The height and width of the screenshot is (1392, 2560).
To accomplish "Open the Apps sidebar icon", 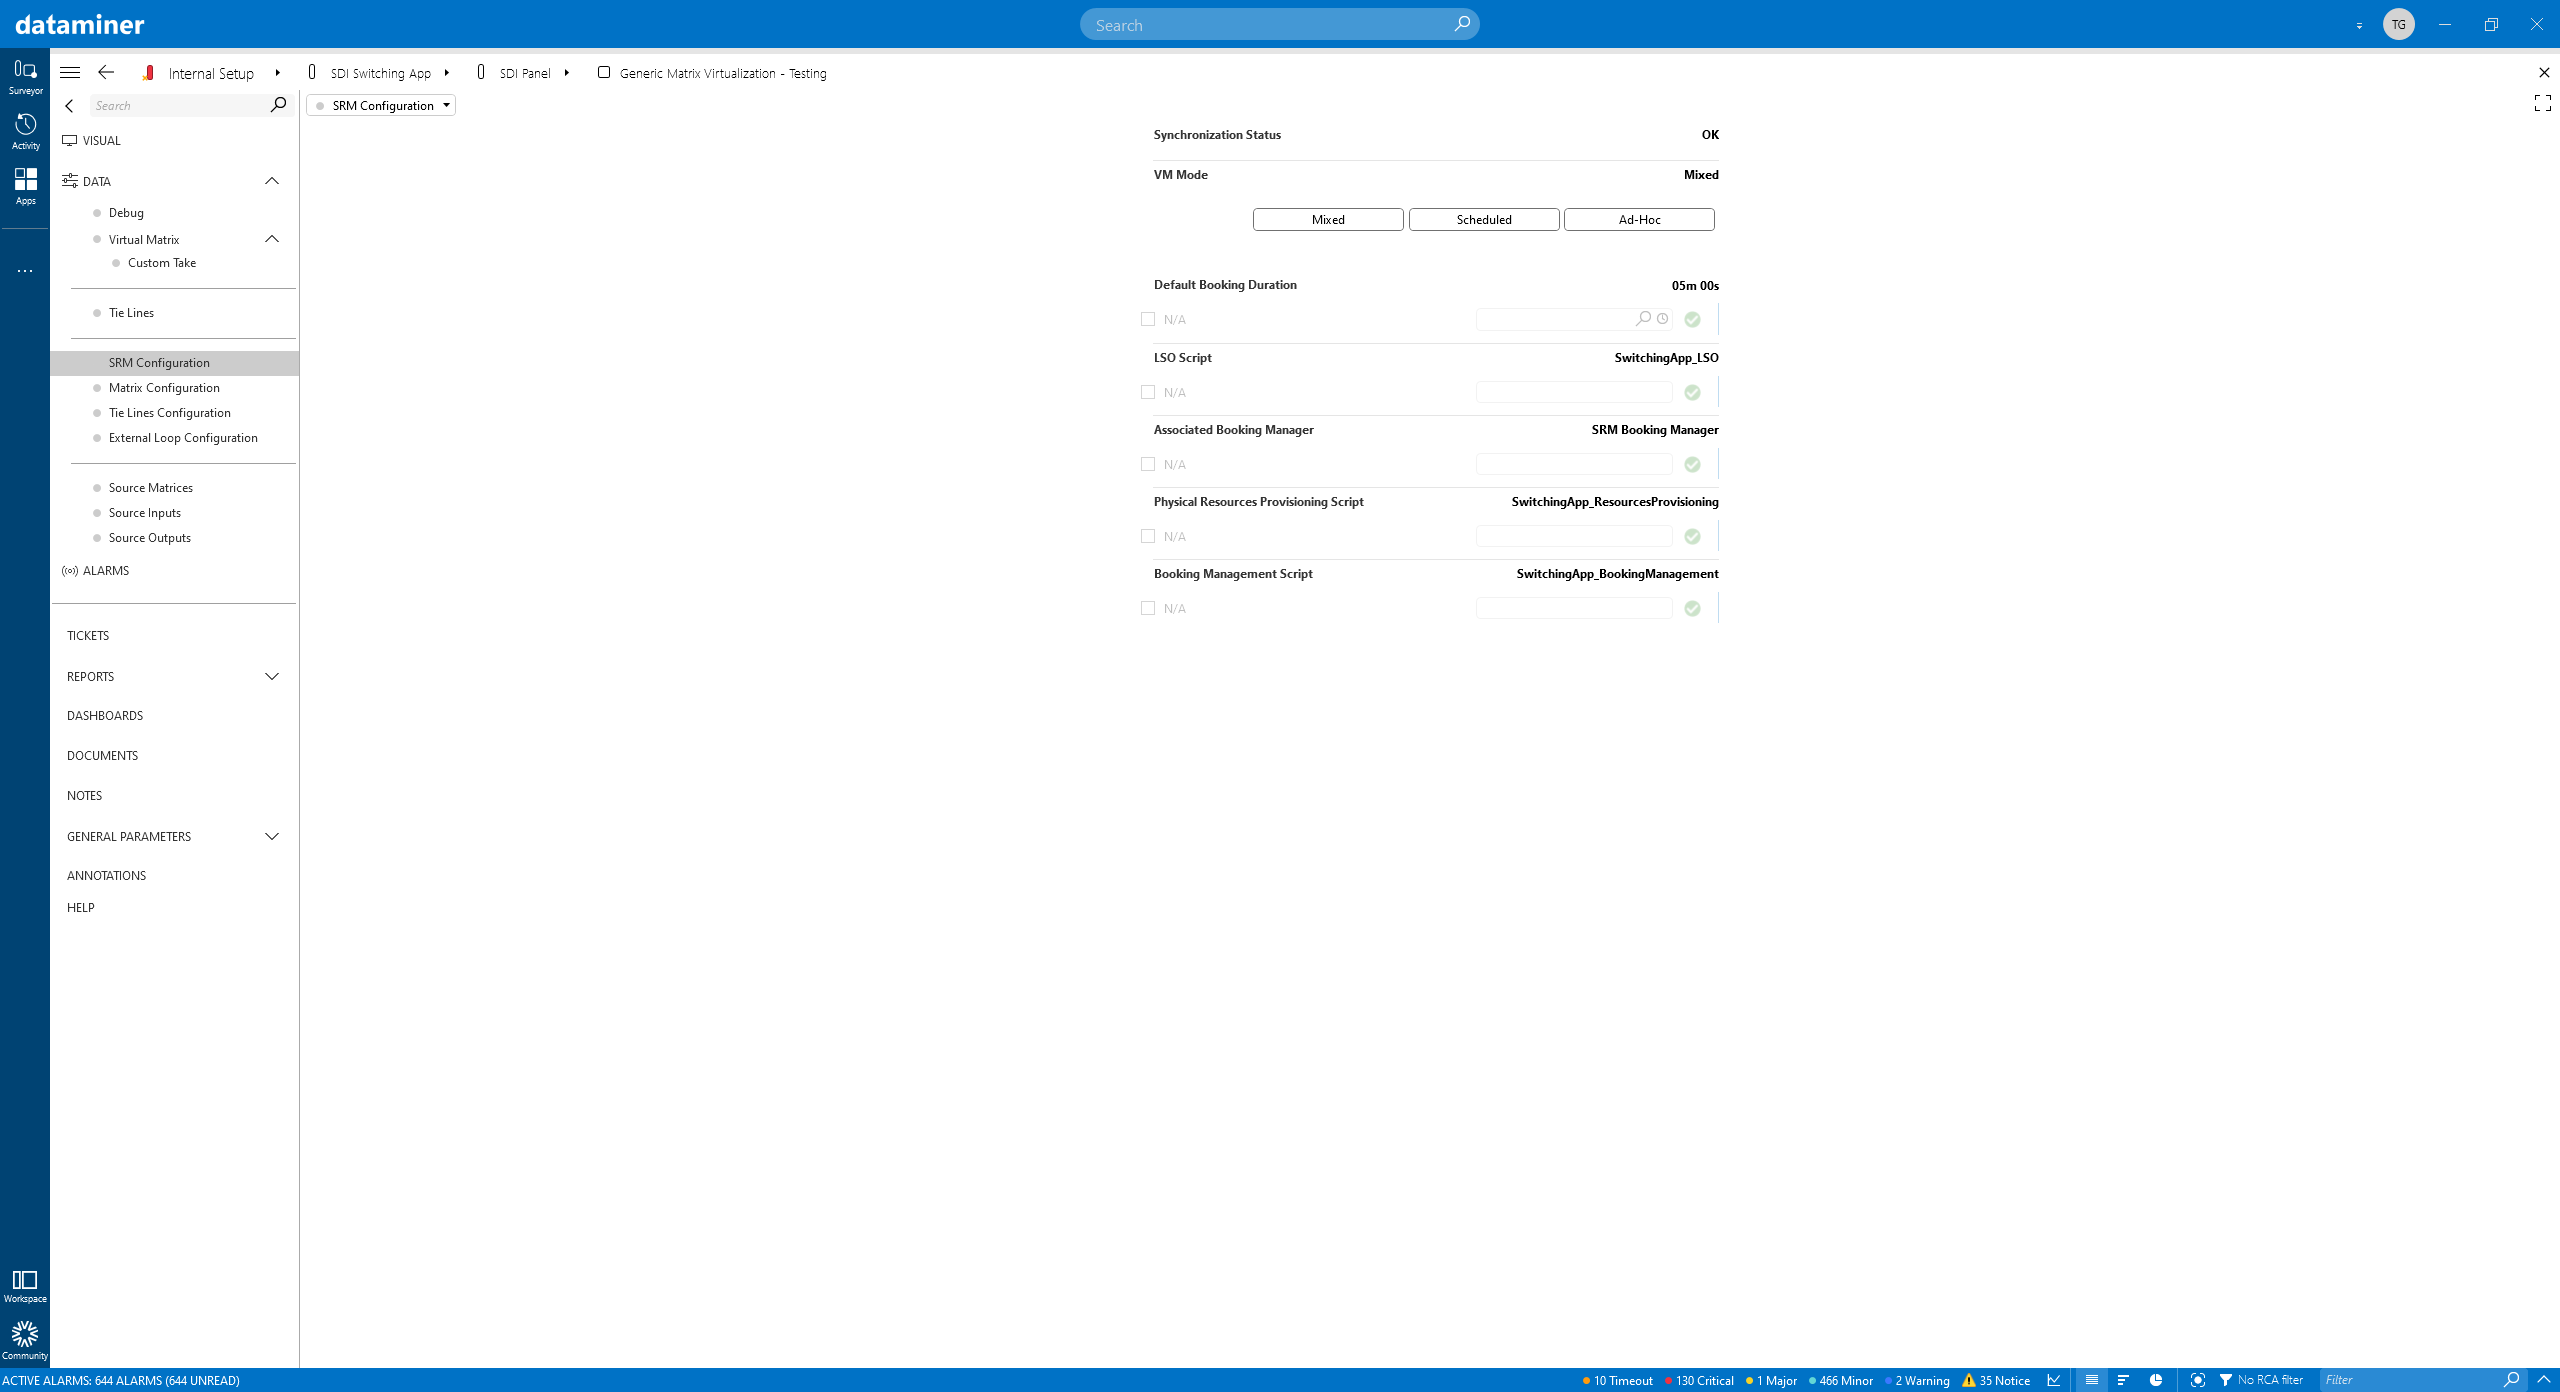I will pyautogui.click(x=25, y=186).
